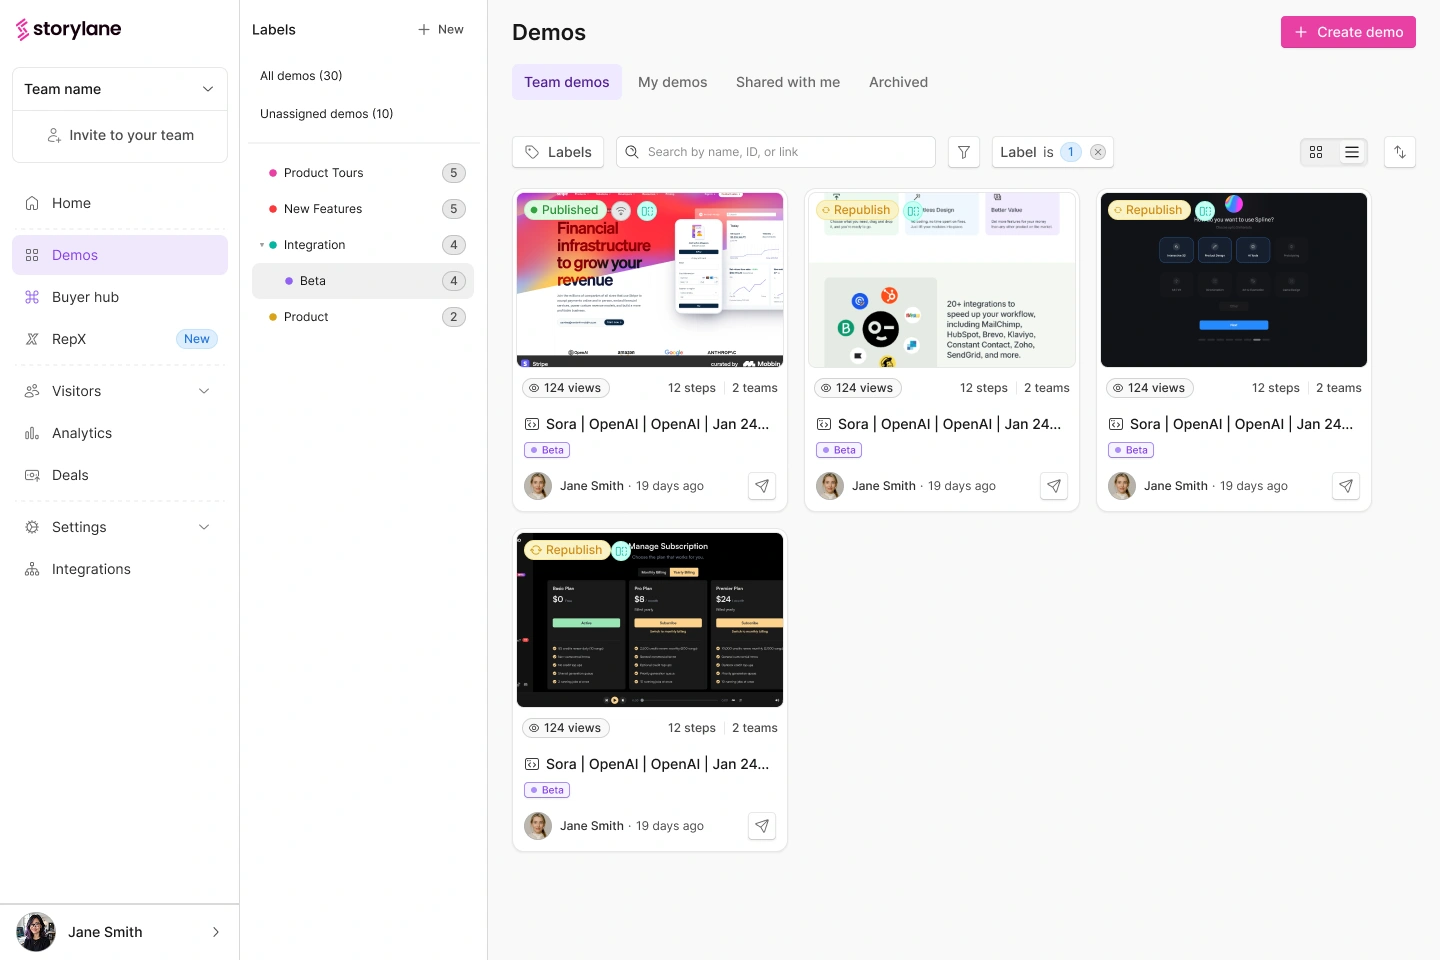Screen dimensions: 1440x960
Task: Switch to the My demos tab
Action: point(673,82)
